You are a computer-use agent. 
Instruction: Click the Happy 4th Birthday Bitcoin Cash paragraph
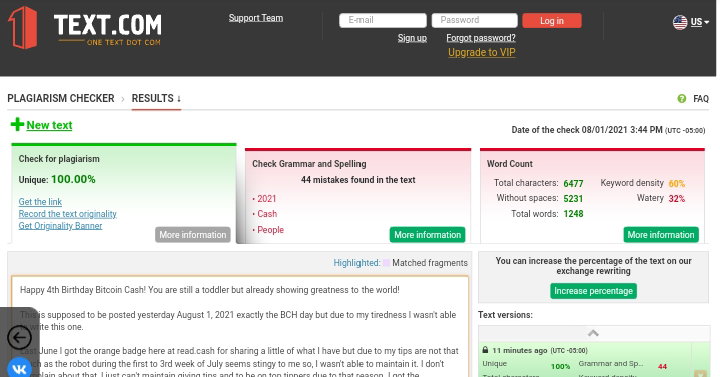(x=209, y=290)
